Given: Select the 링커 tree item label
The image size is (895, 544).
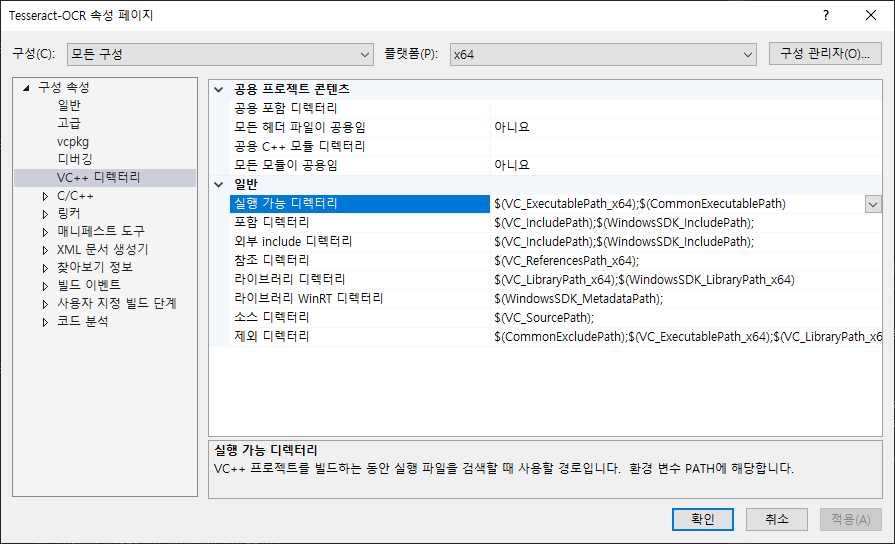Looking at the screenshot, I should [x=69, y=213].
